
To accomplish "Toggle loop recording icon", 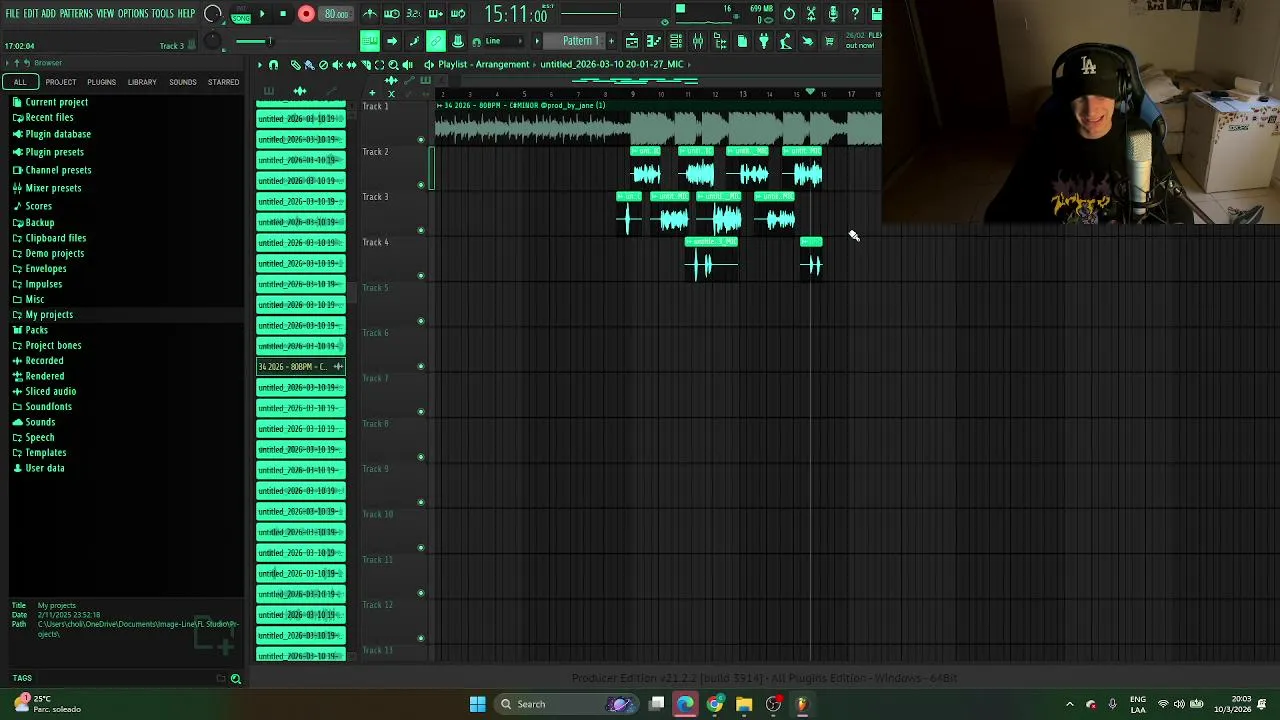I will click(x=458, y=14).
